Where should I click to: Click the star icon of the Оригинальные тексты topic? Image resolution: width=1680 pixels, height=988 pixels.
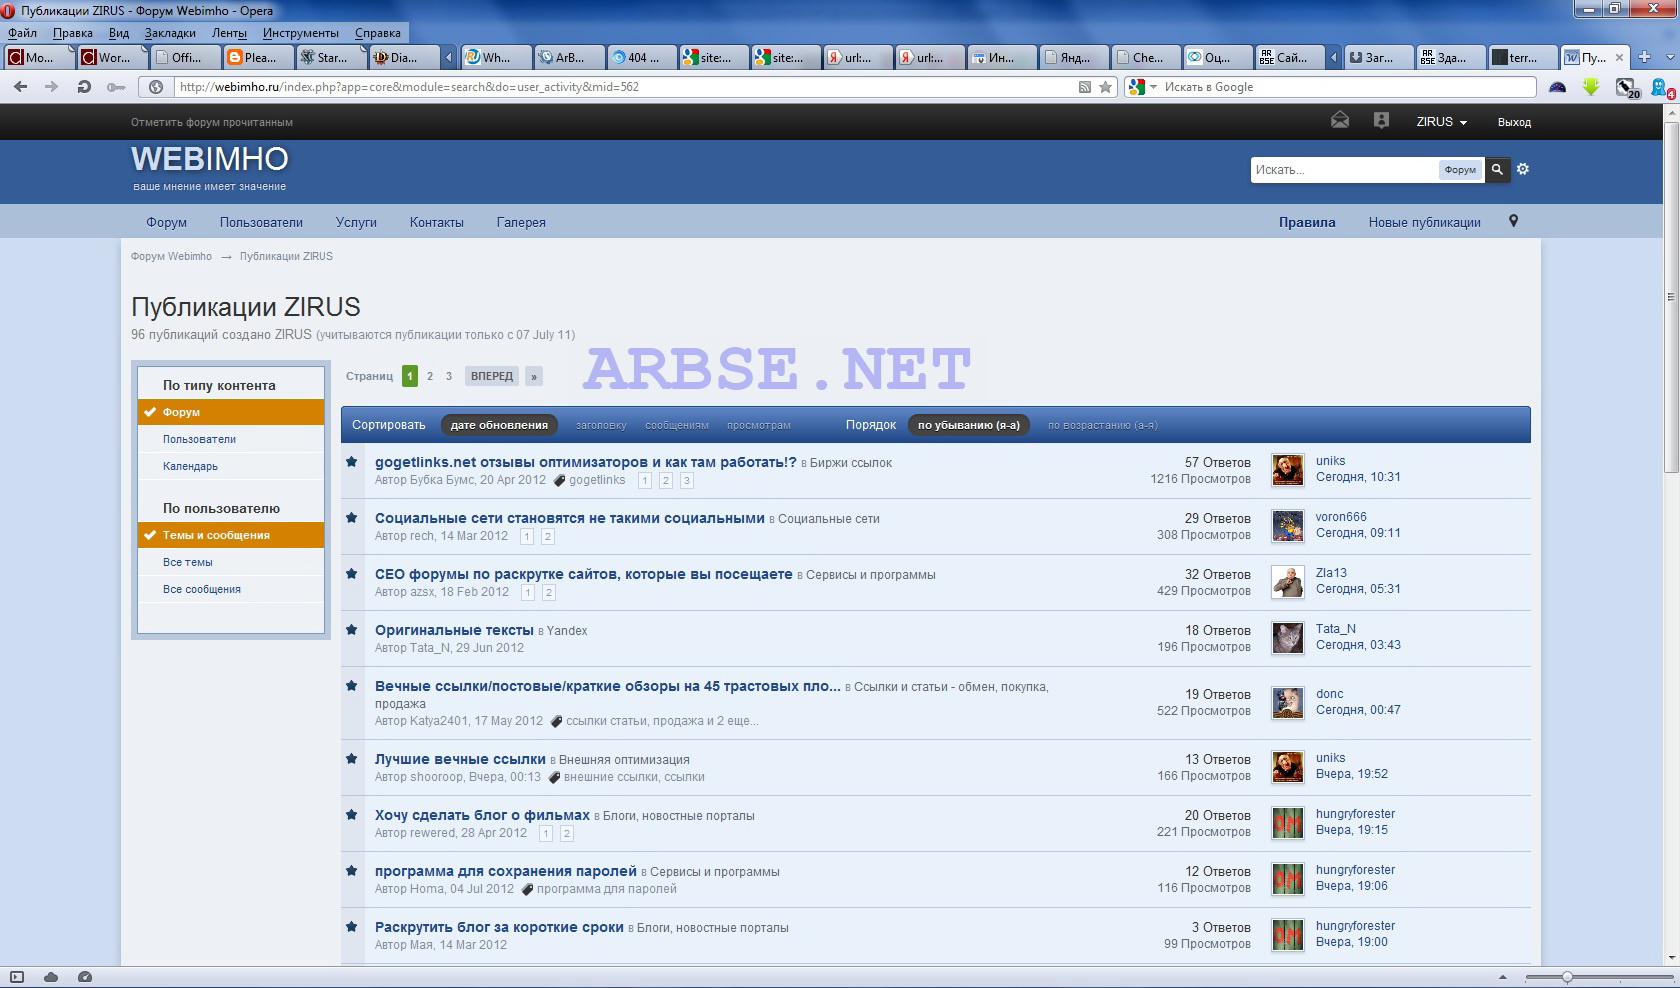pos(352,630)
